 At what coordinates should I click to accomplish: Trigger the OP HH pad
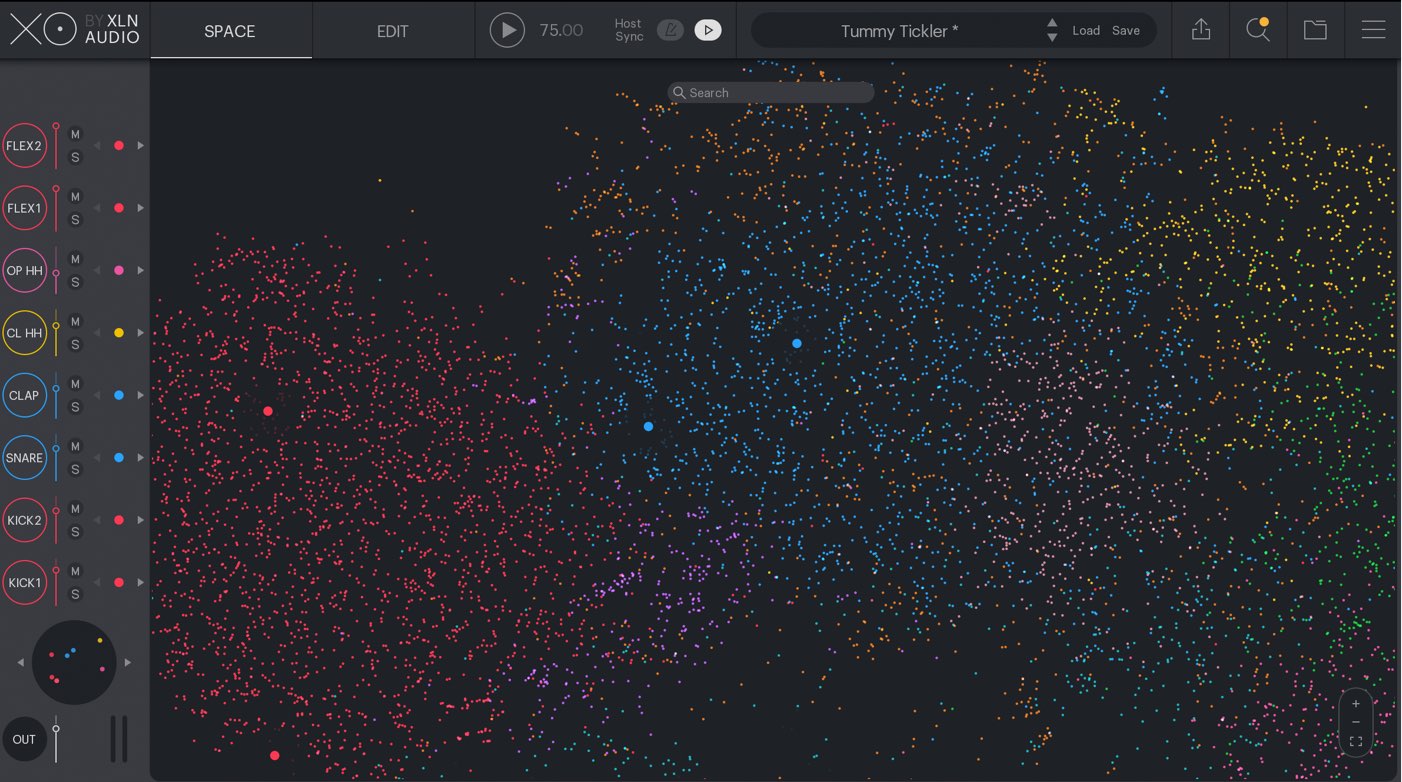pos(24,271)
